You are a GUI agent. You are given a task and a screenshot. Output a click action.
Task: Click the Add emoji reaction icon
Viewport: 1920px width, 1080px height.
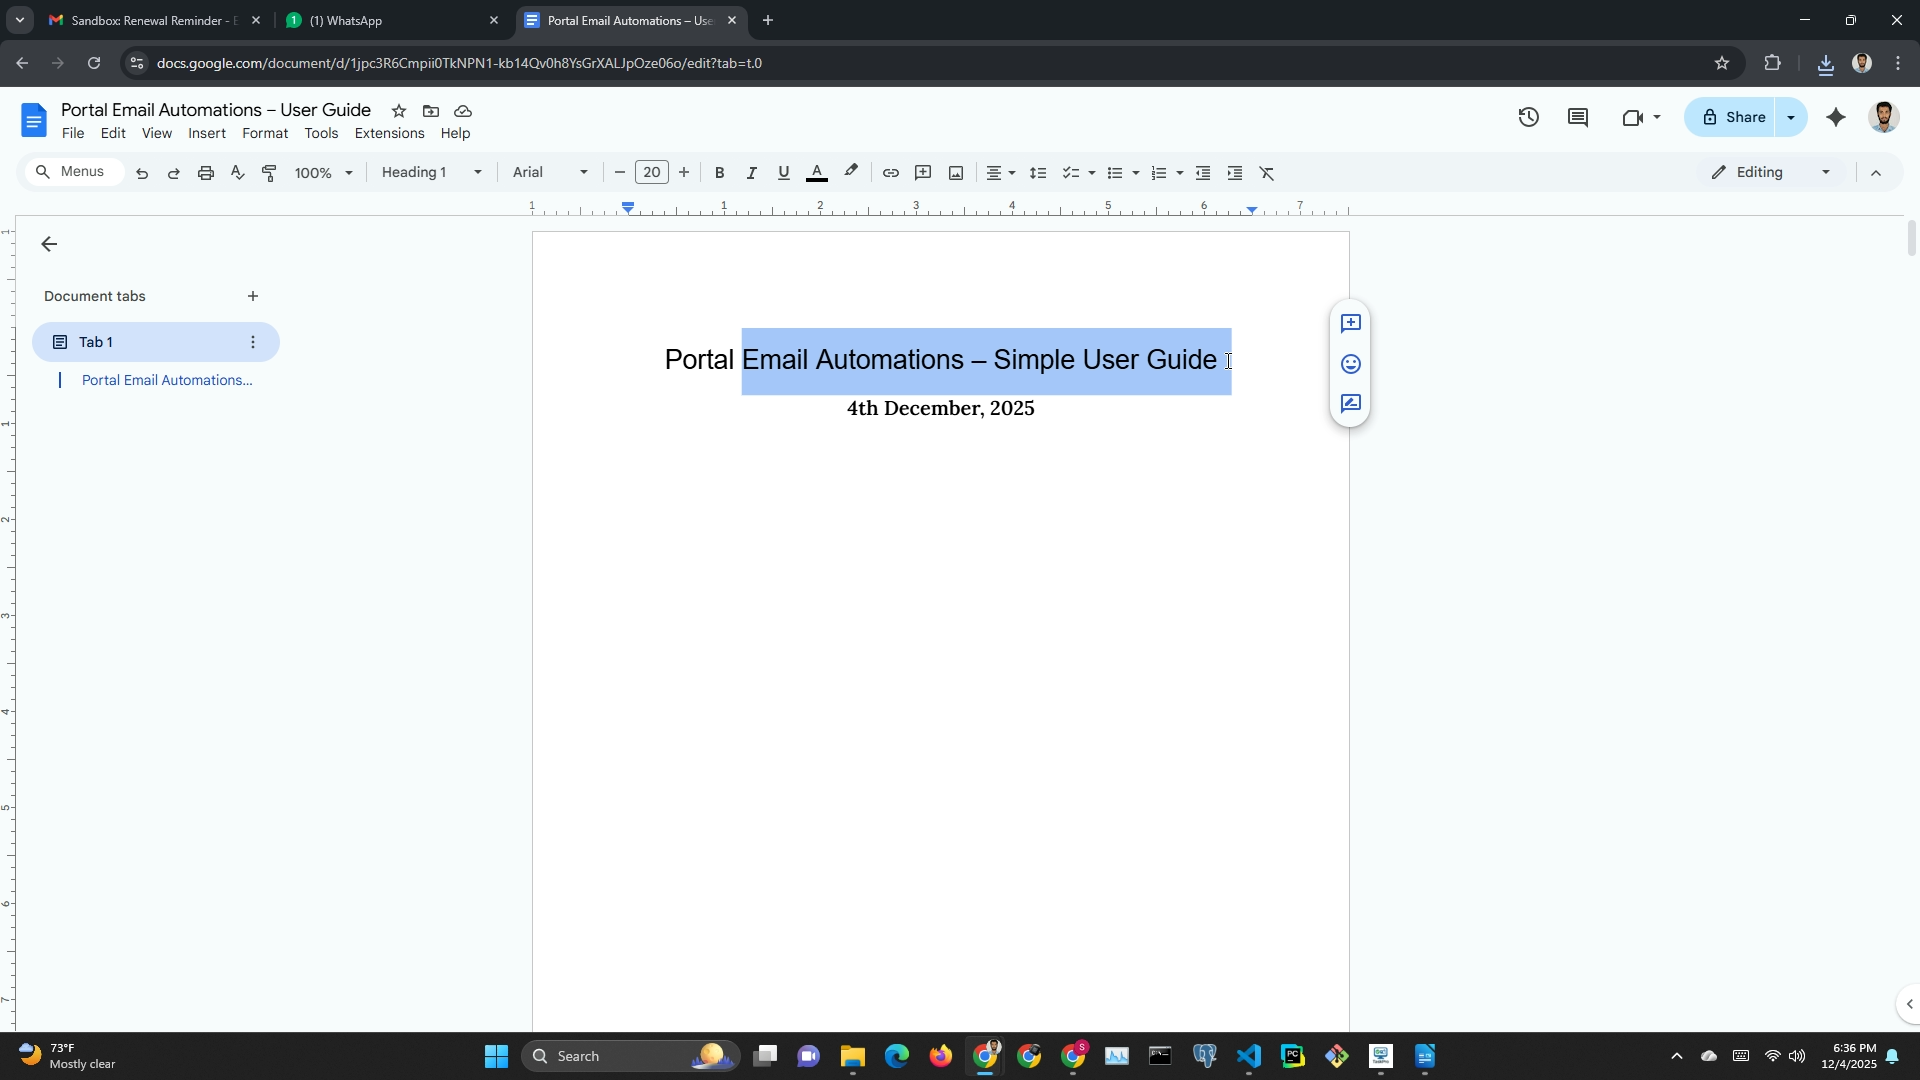coord(1351,364)
